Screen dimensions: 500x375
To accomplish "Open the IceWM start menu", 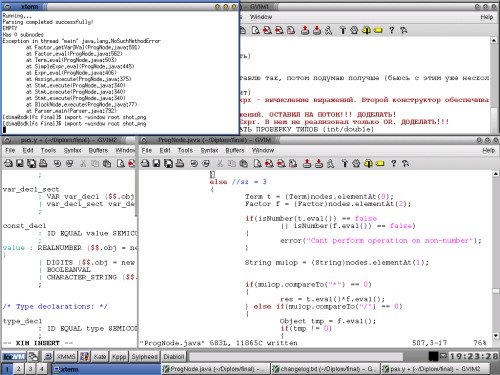I will pyautogui.click(x=14, y=357).
